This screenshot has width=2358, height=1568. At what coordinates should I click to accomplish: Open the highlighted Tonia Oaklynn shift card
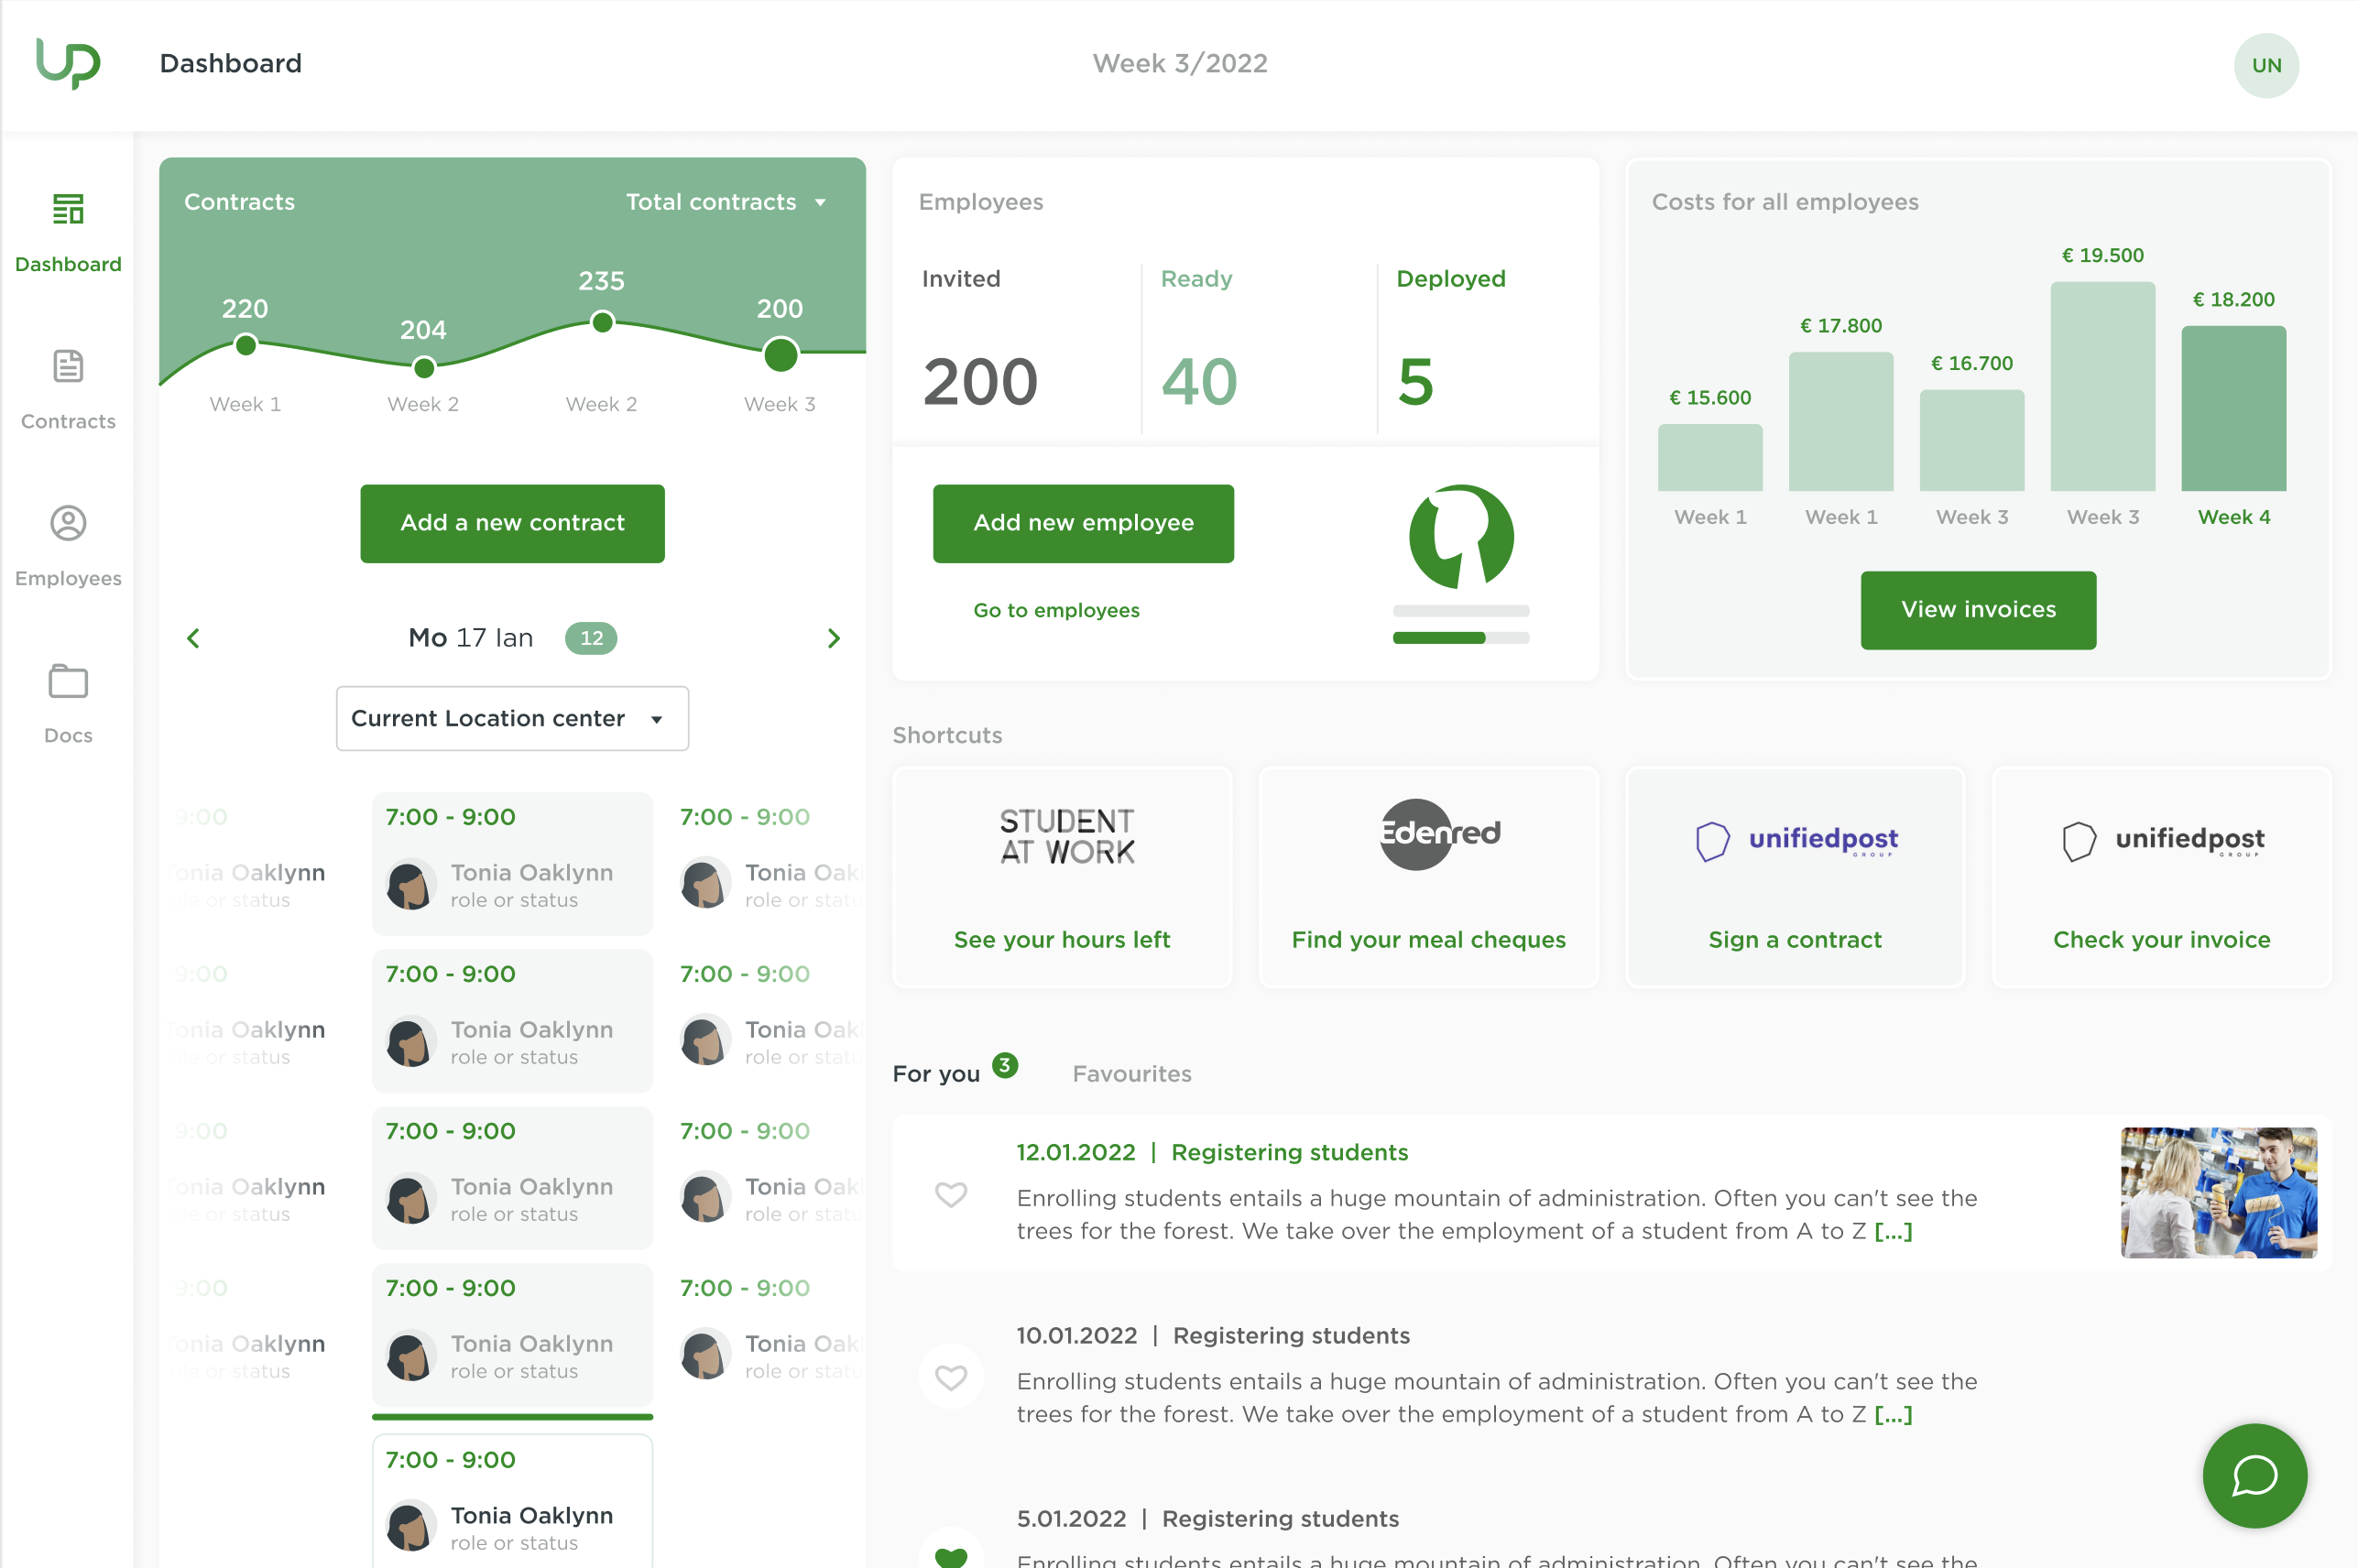pos(512,1502)
